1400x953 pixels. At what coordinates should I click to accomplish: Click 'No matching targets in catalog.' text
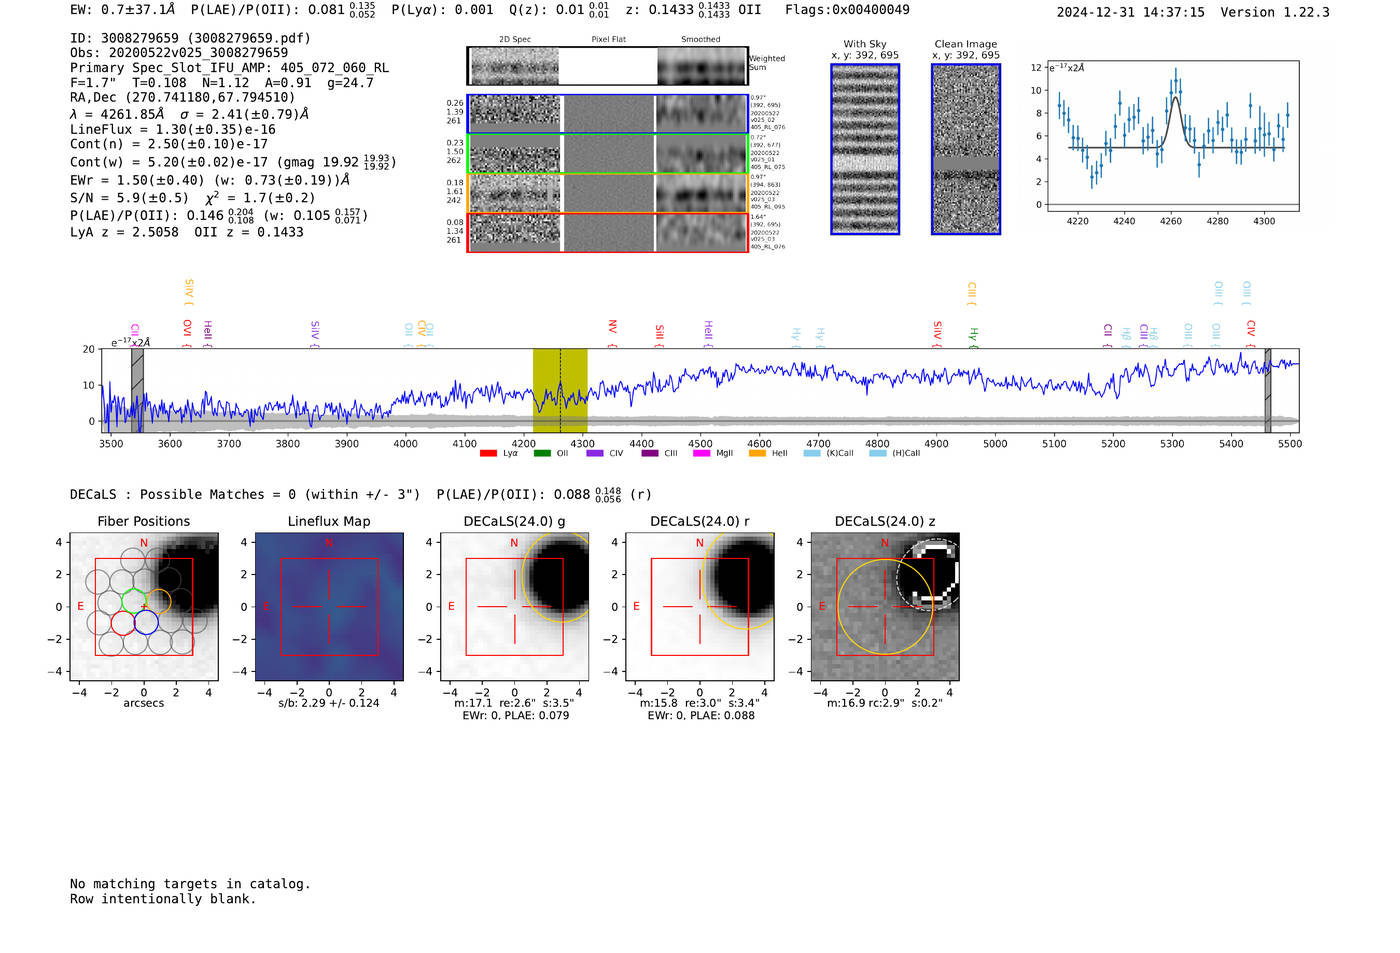[190, 884]
